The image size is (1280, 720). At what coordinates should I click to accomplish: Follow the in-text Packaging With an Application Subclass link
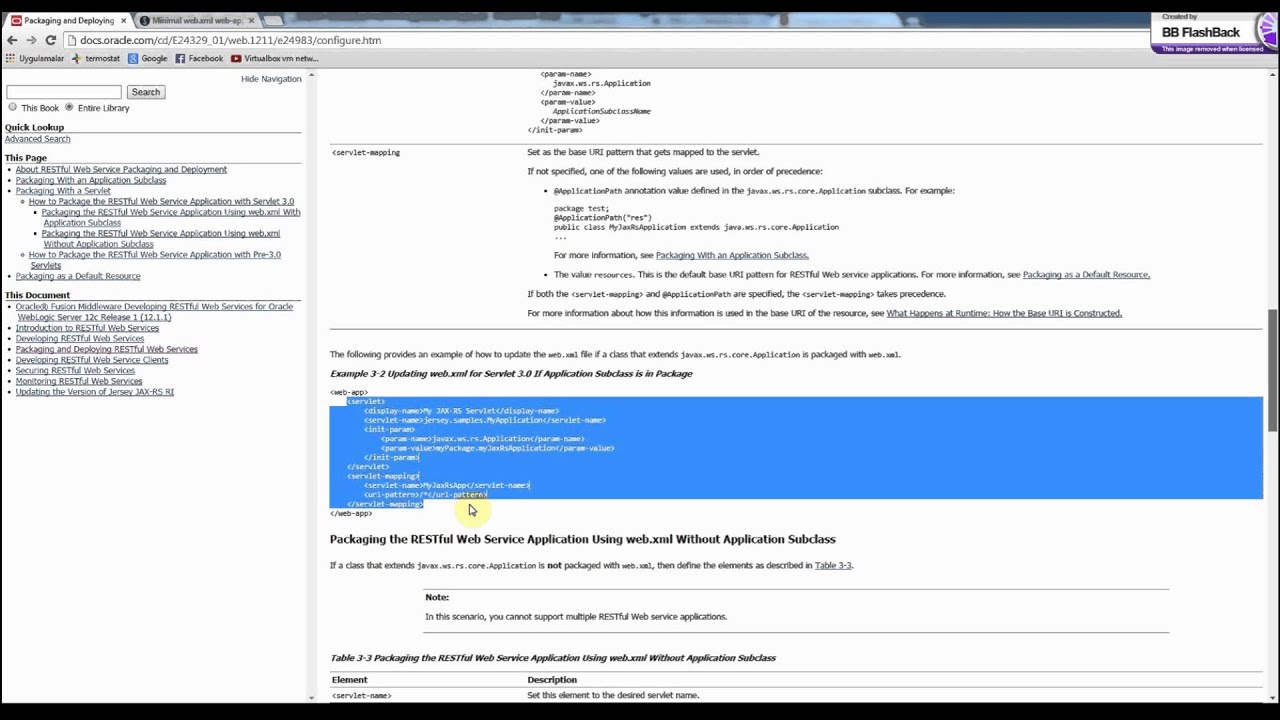[x=732, y=255]
